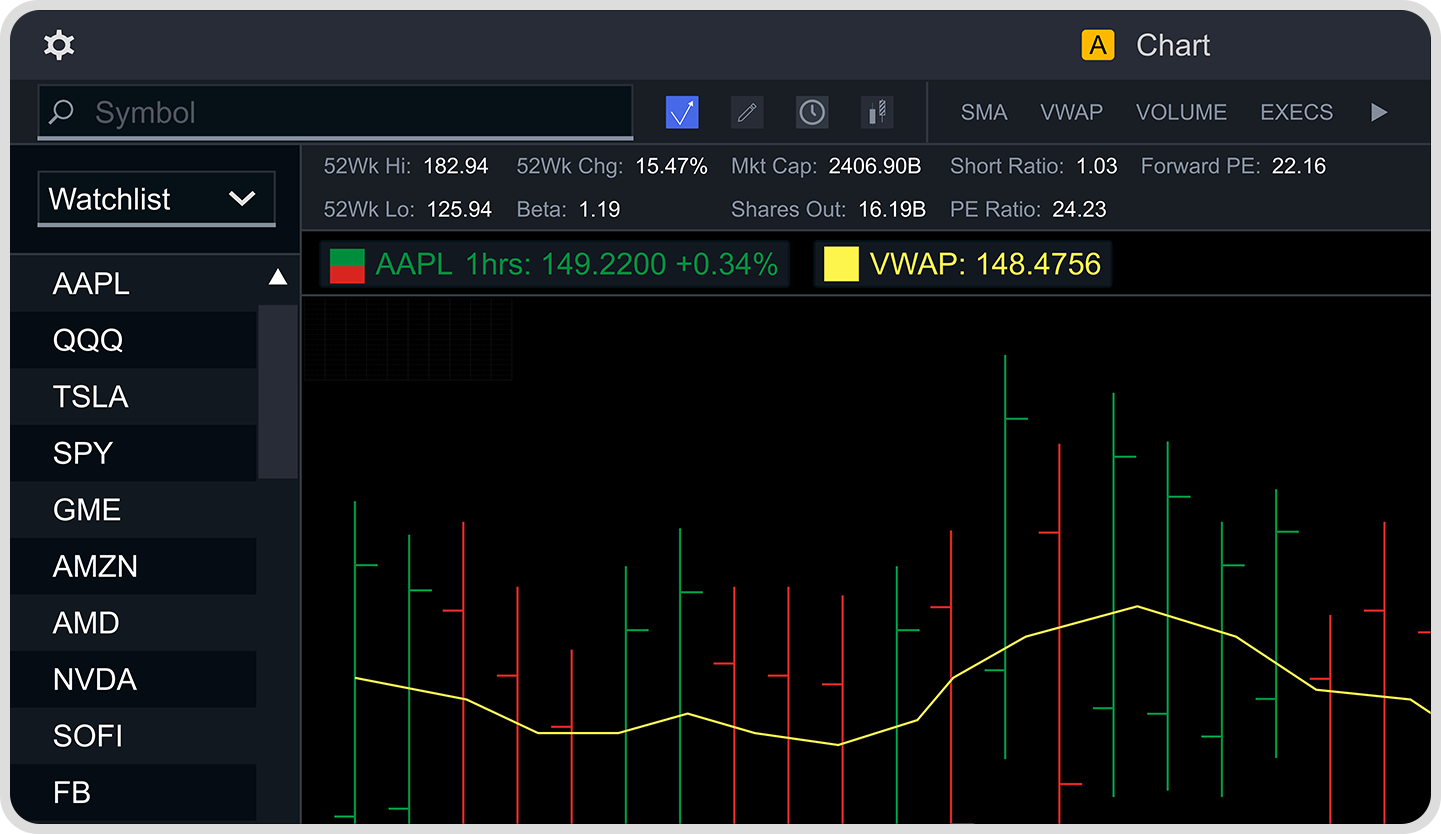The image size is (1441, 834).
Task: Toggle the VWAP indicator overlay
Action: tap(1071, 112)
